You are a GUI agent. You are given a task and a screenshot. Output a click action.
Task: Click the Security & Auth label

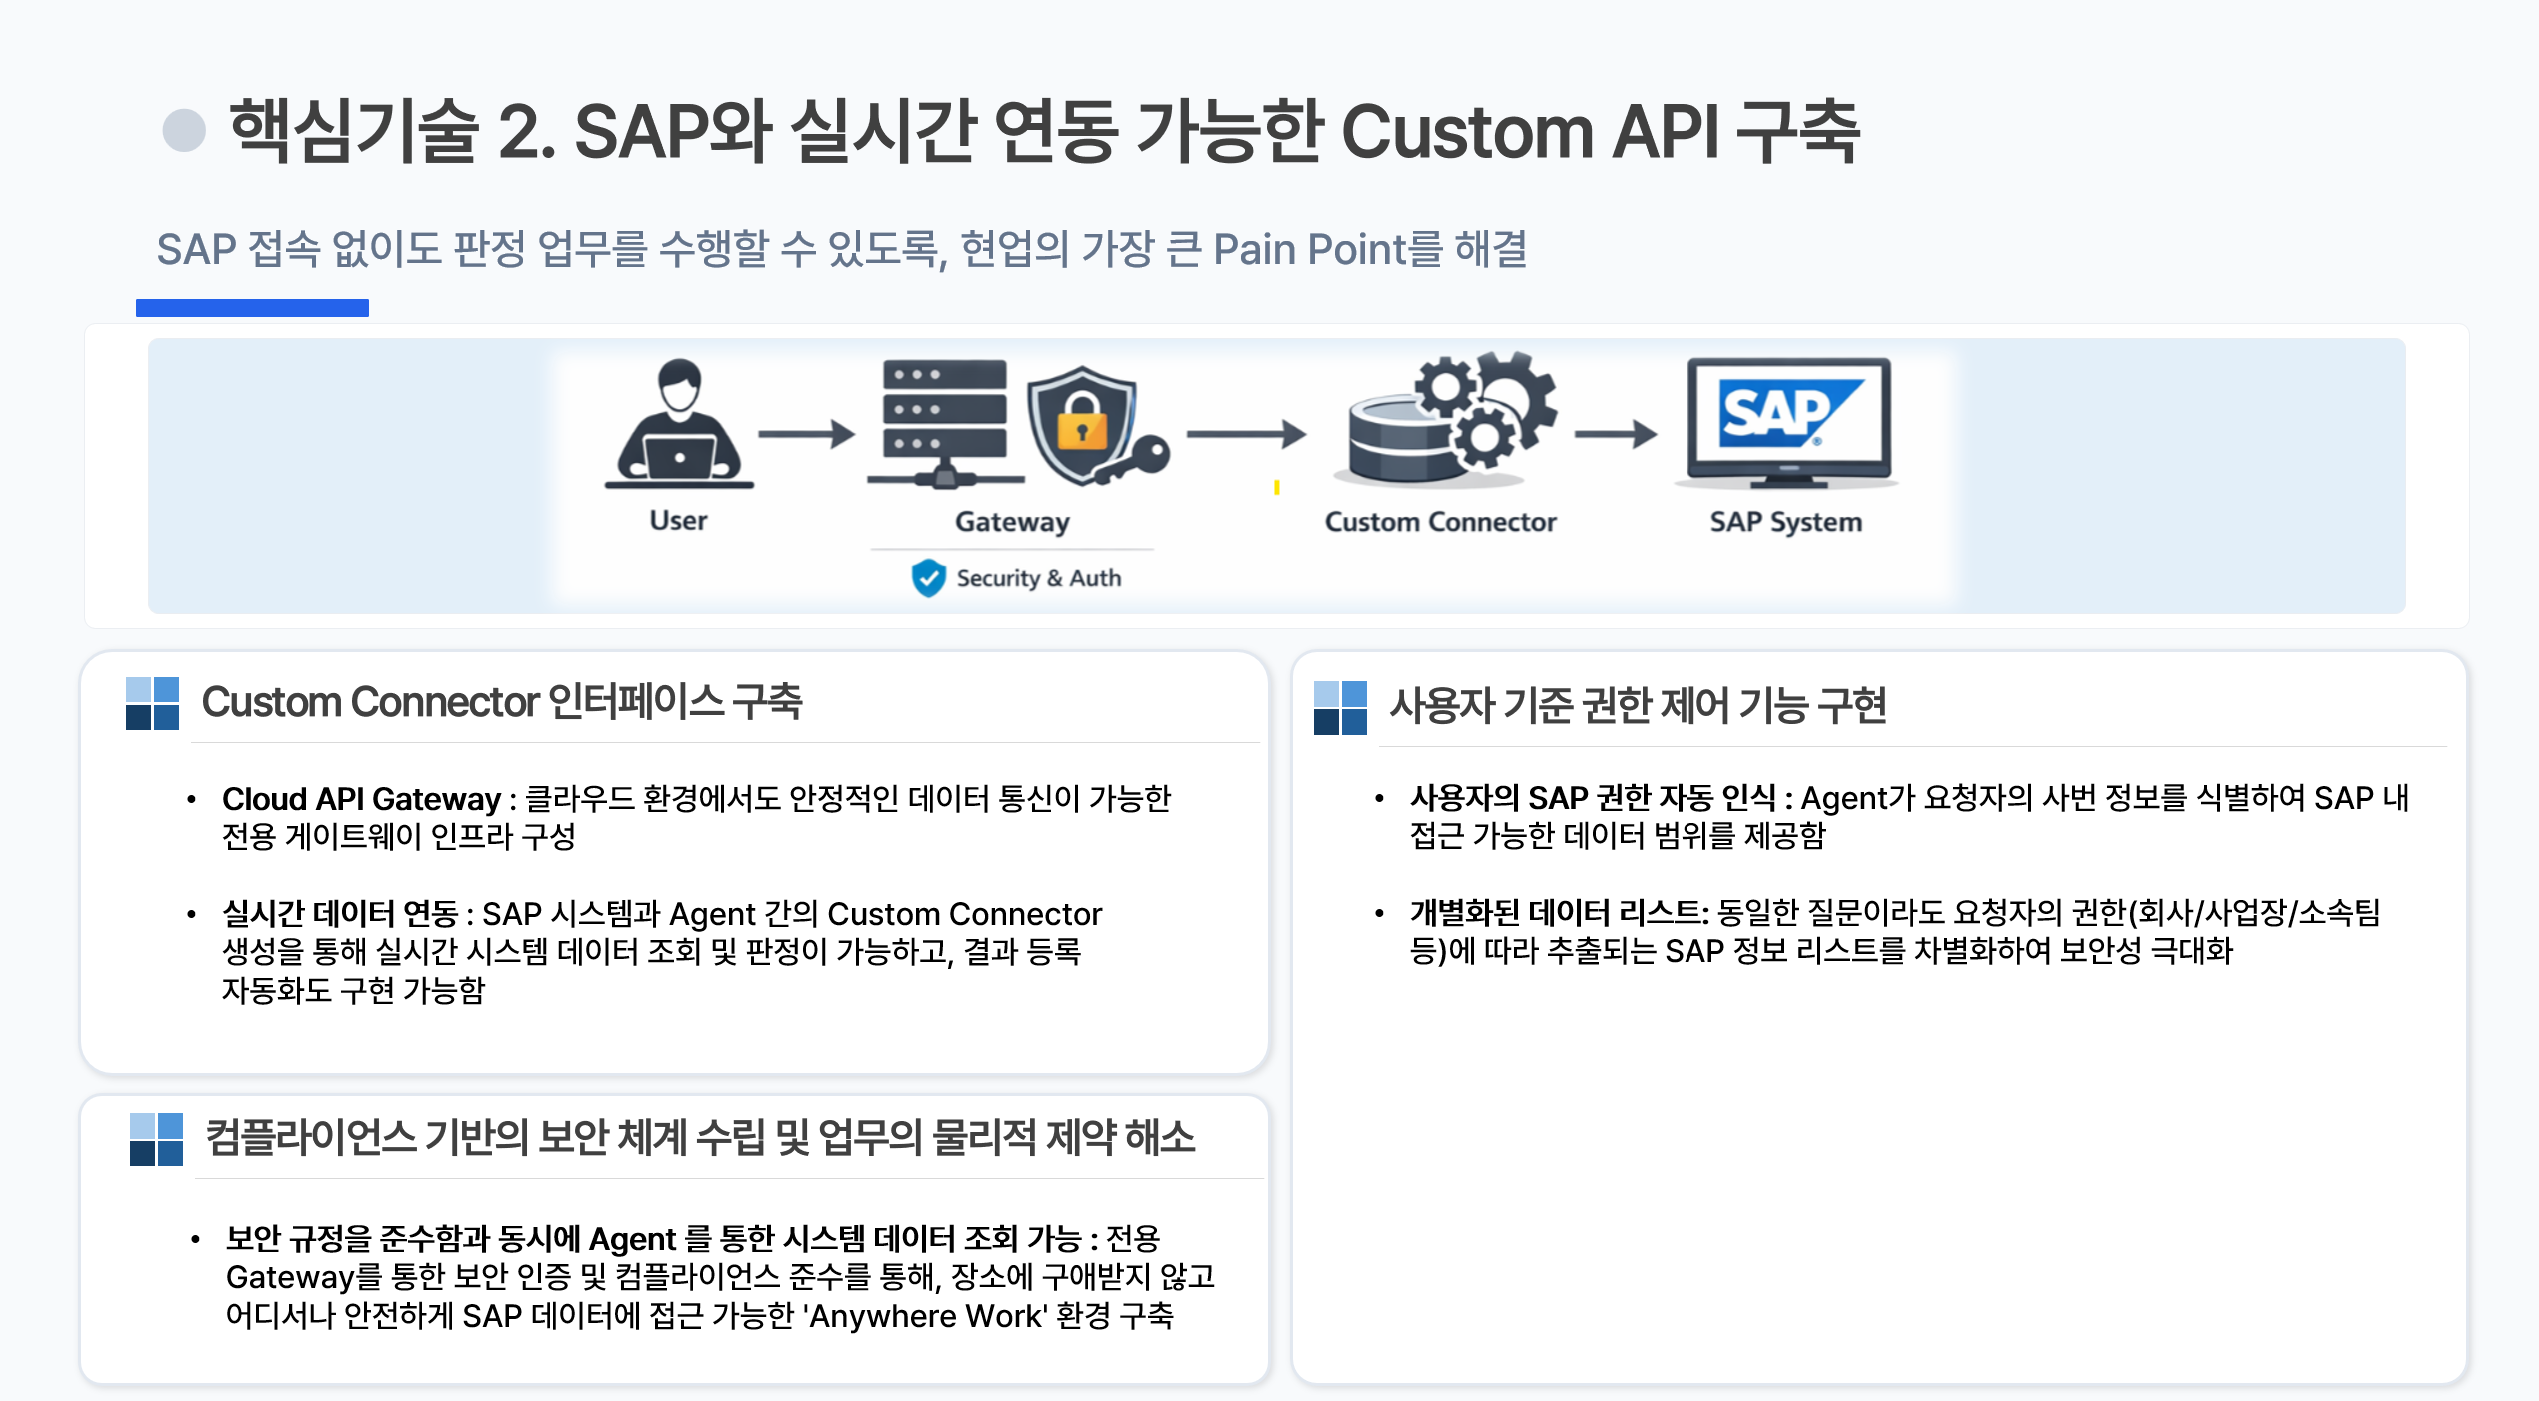(1038, 578)
